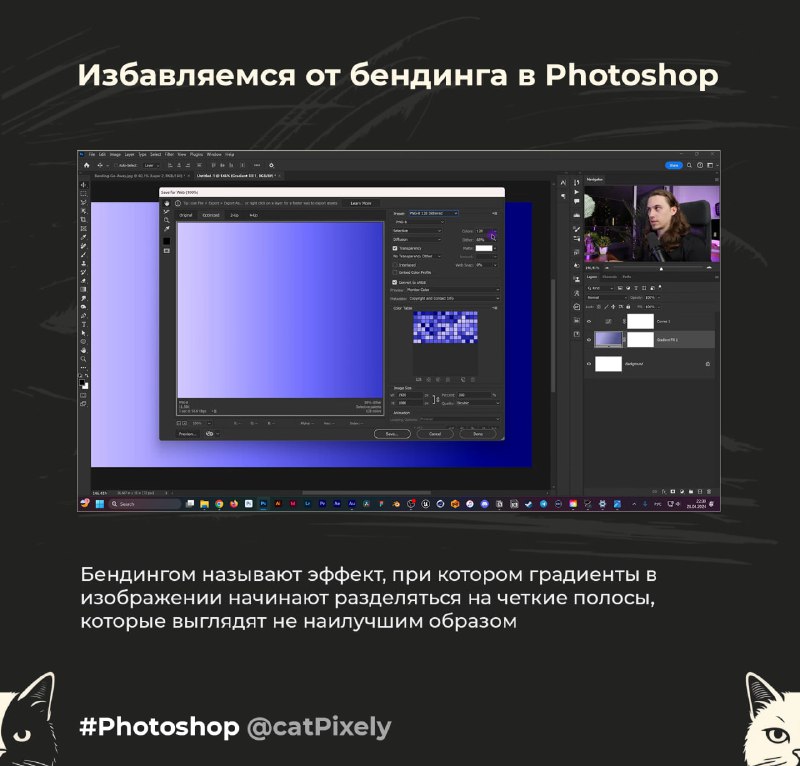Click the Home icon in Photoshop options bar
Screen dimensions: 800x766
point(86,165)
